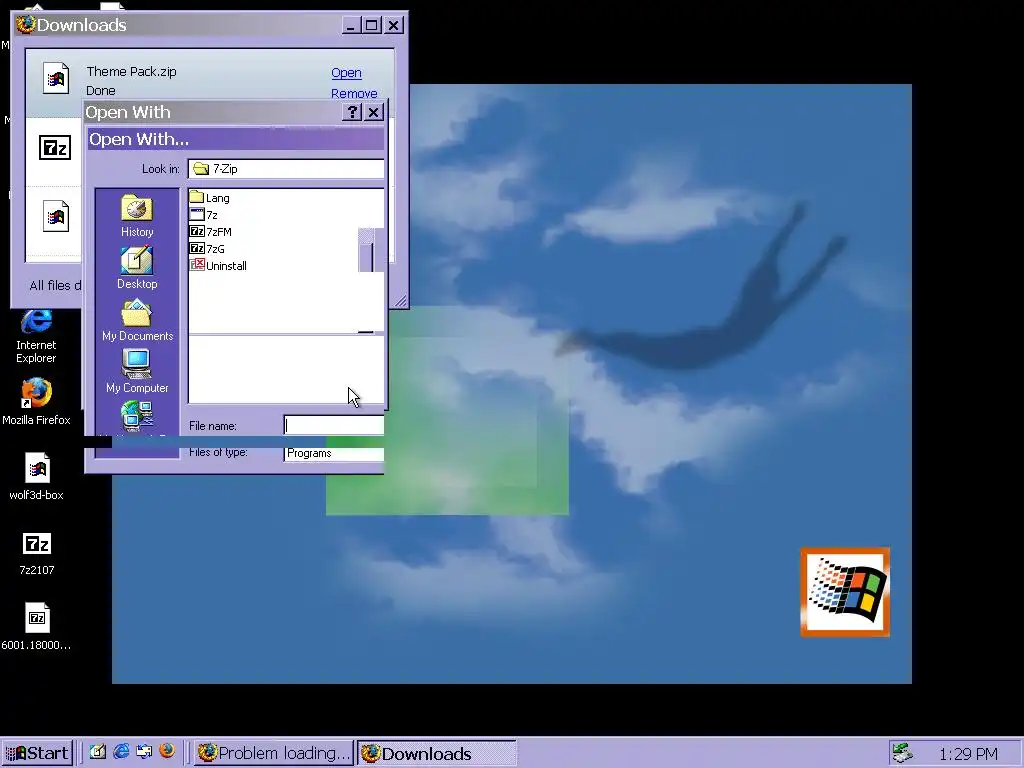Go to My Documents in places bar

tap(137, 320)
